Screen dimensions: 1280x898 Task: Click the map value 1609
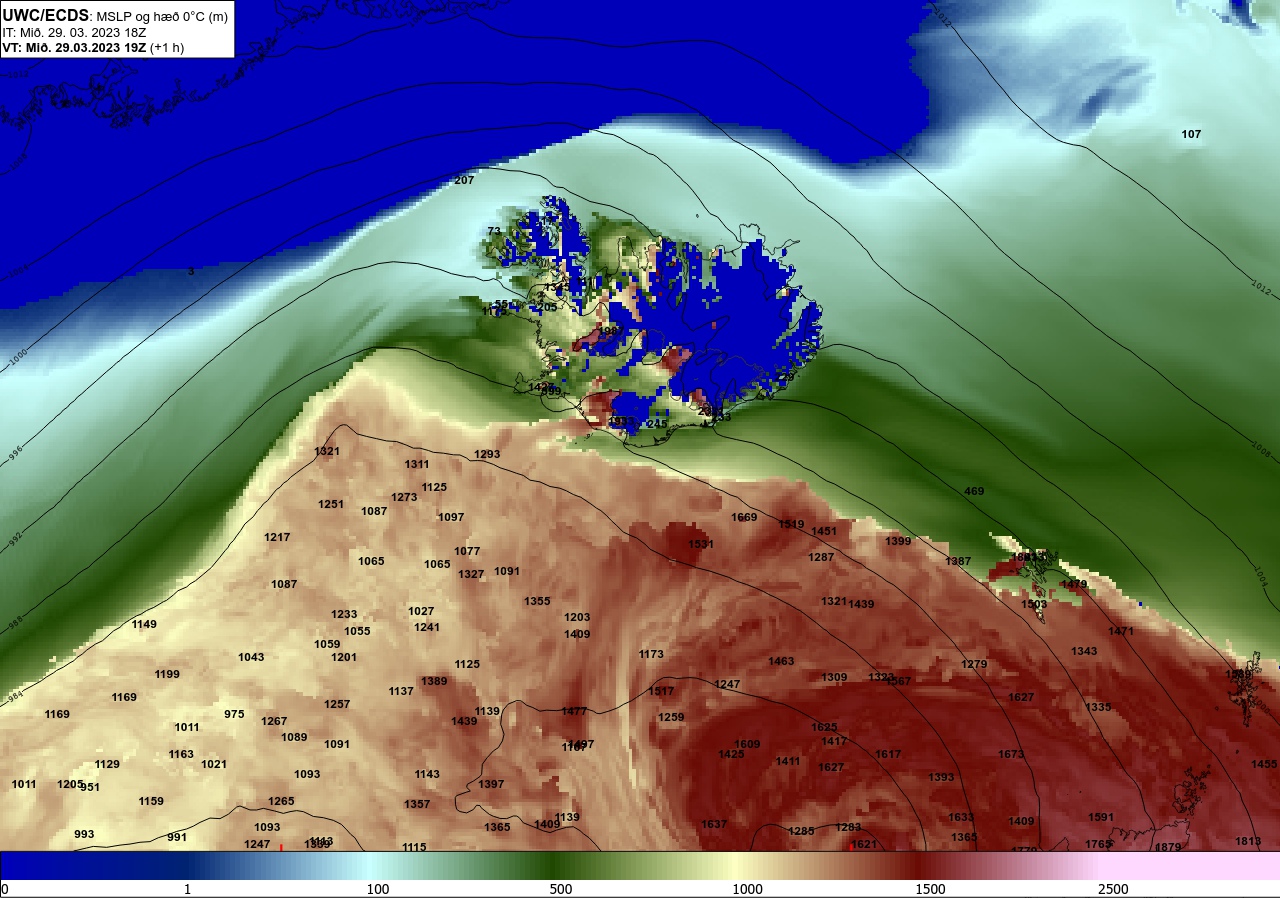click(x=747, y=744)
